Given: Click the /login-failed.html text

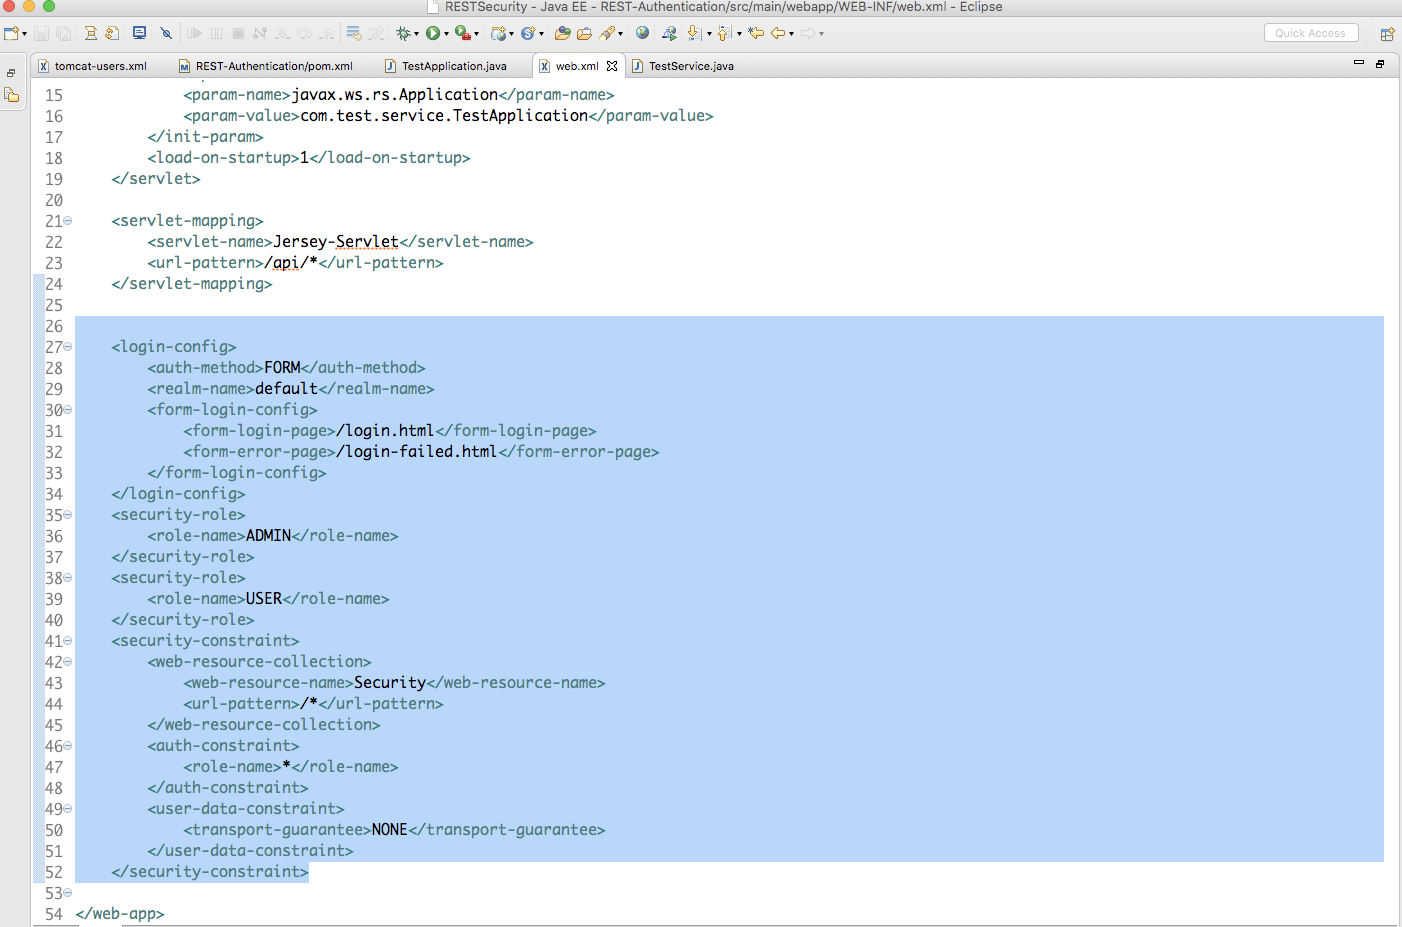Looking at the screenshot, I should pos(417,452).
